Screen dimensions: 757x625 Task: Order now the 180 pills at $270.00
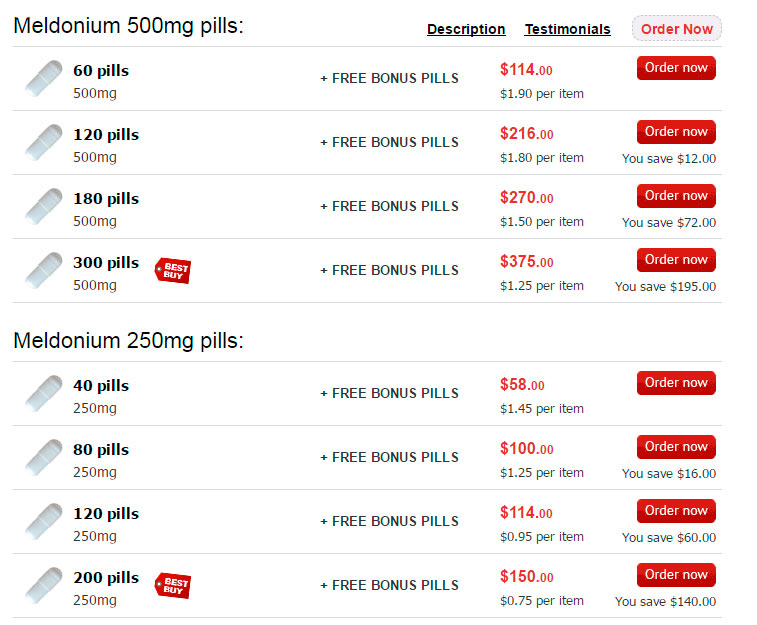(x=676, y=196)
